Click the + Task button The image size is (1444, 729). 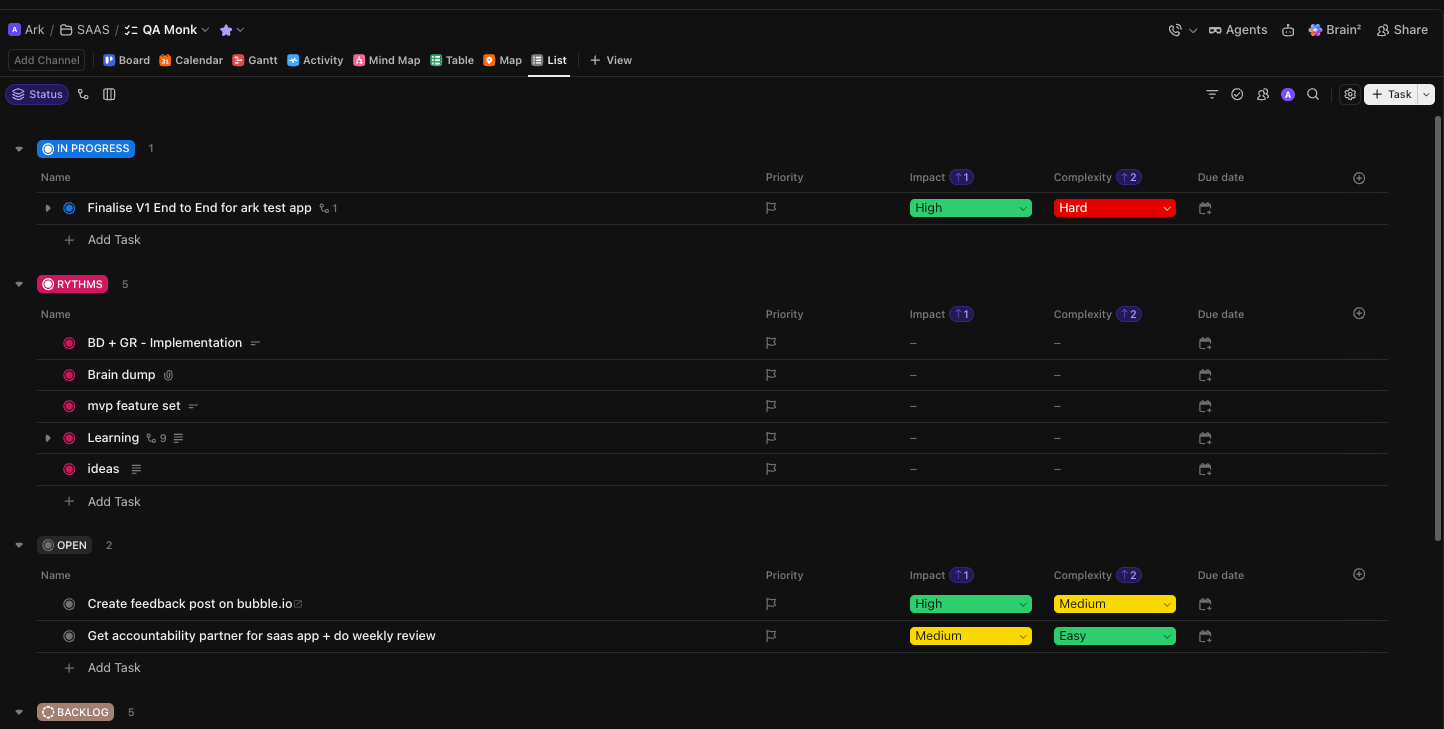click(1391, 94)
